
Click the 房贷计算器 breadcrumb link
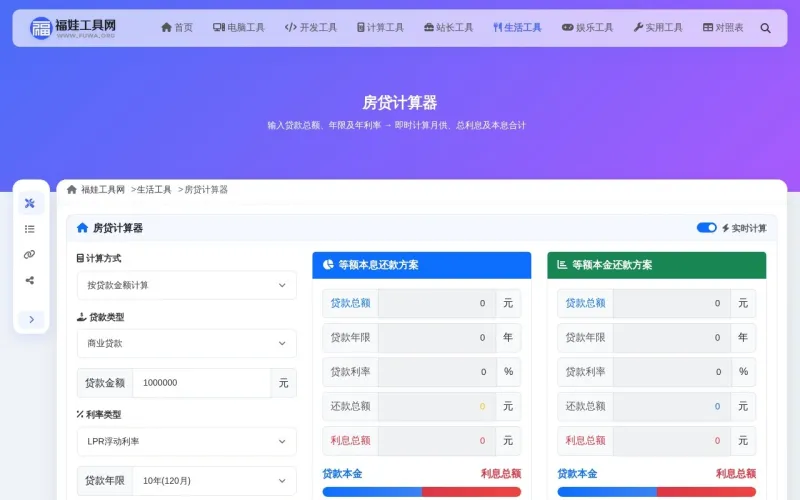point(206,189)
